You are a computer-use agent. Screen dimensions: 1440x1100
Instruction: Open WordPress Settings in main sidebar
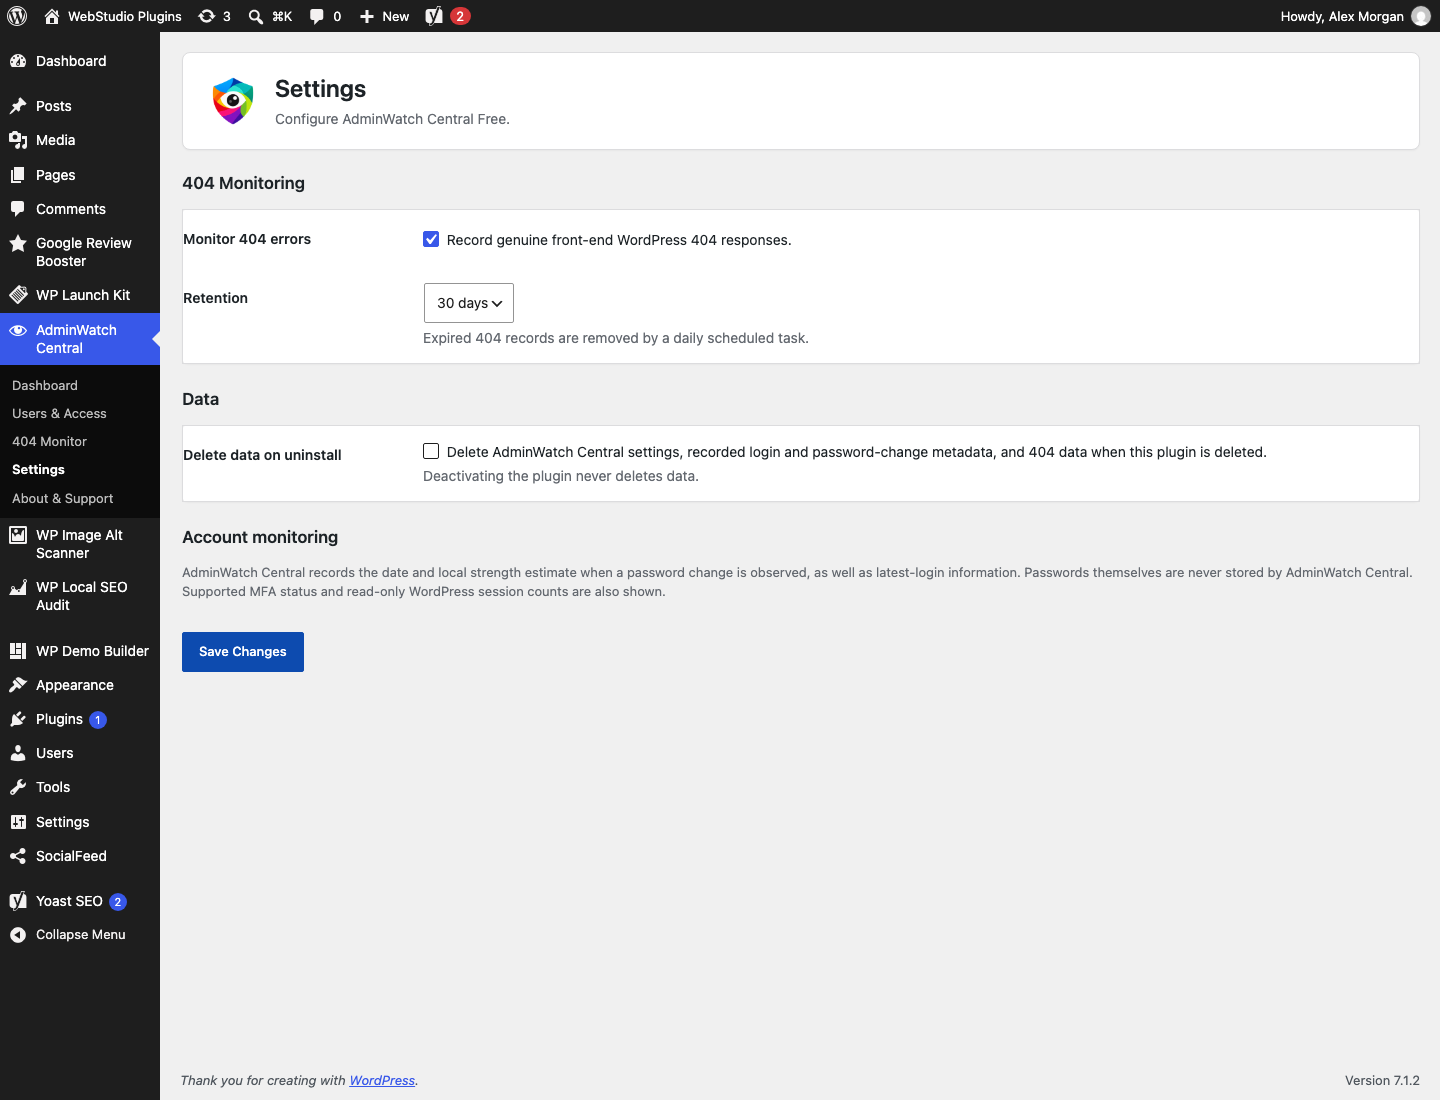coord(80,822)
